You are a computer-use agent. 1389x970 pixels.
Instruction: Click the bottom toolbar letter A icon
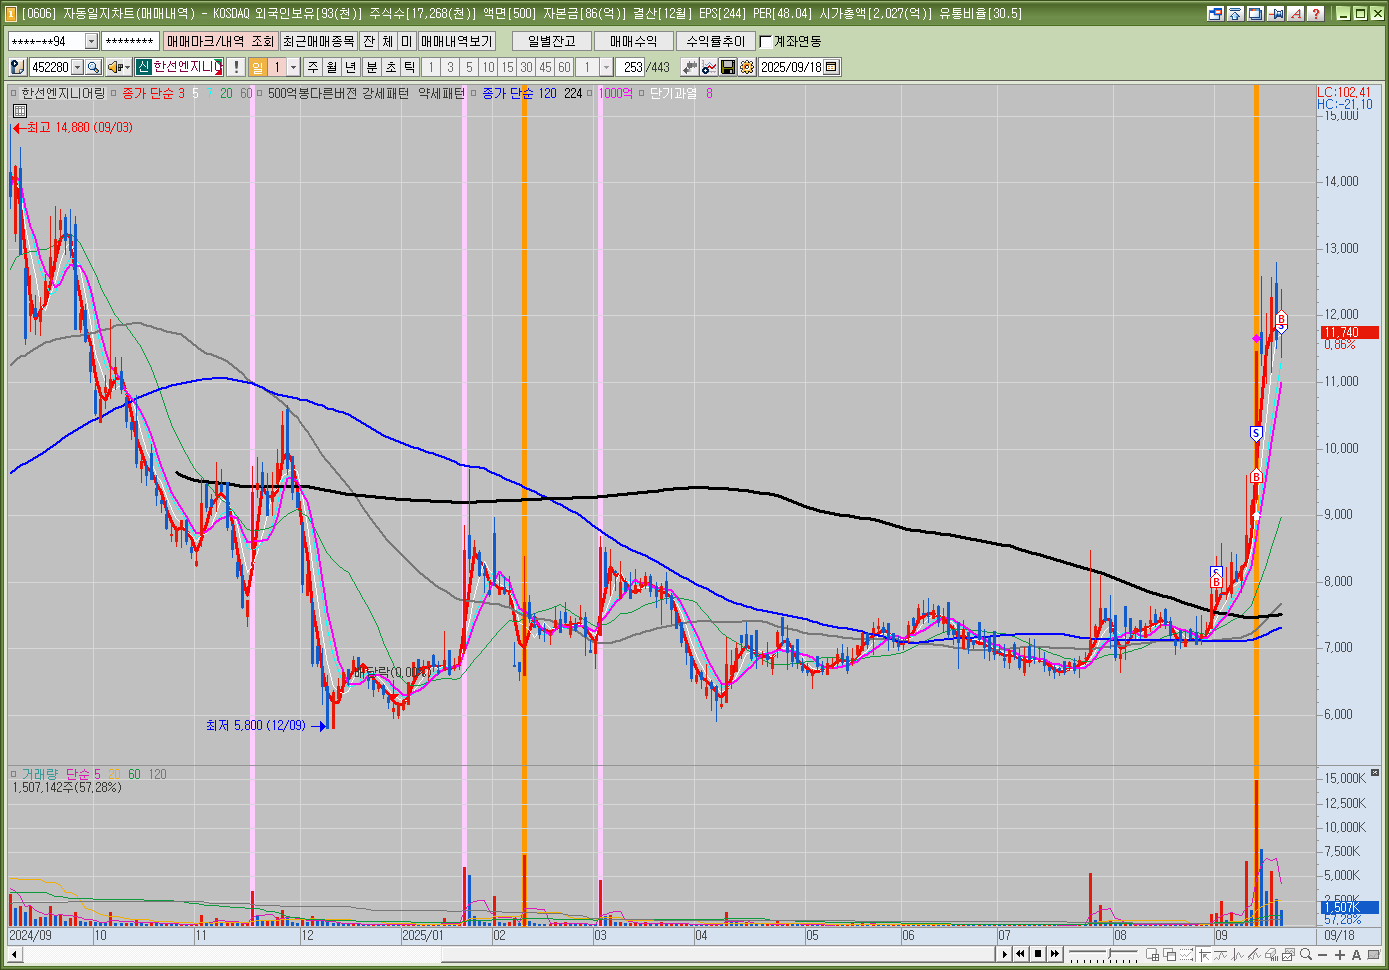[1356, 955]
